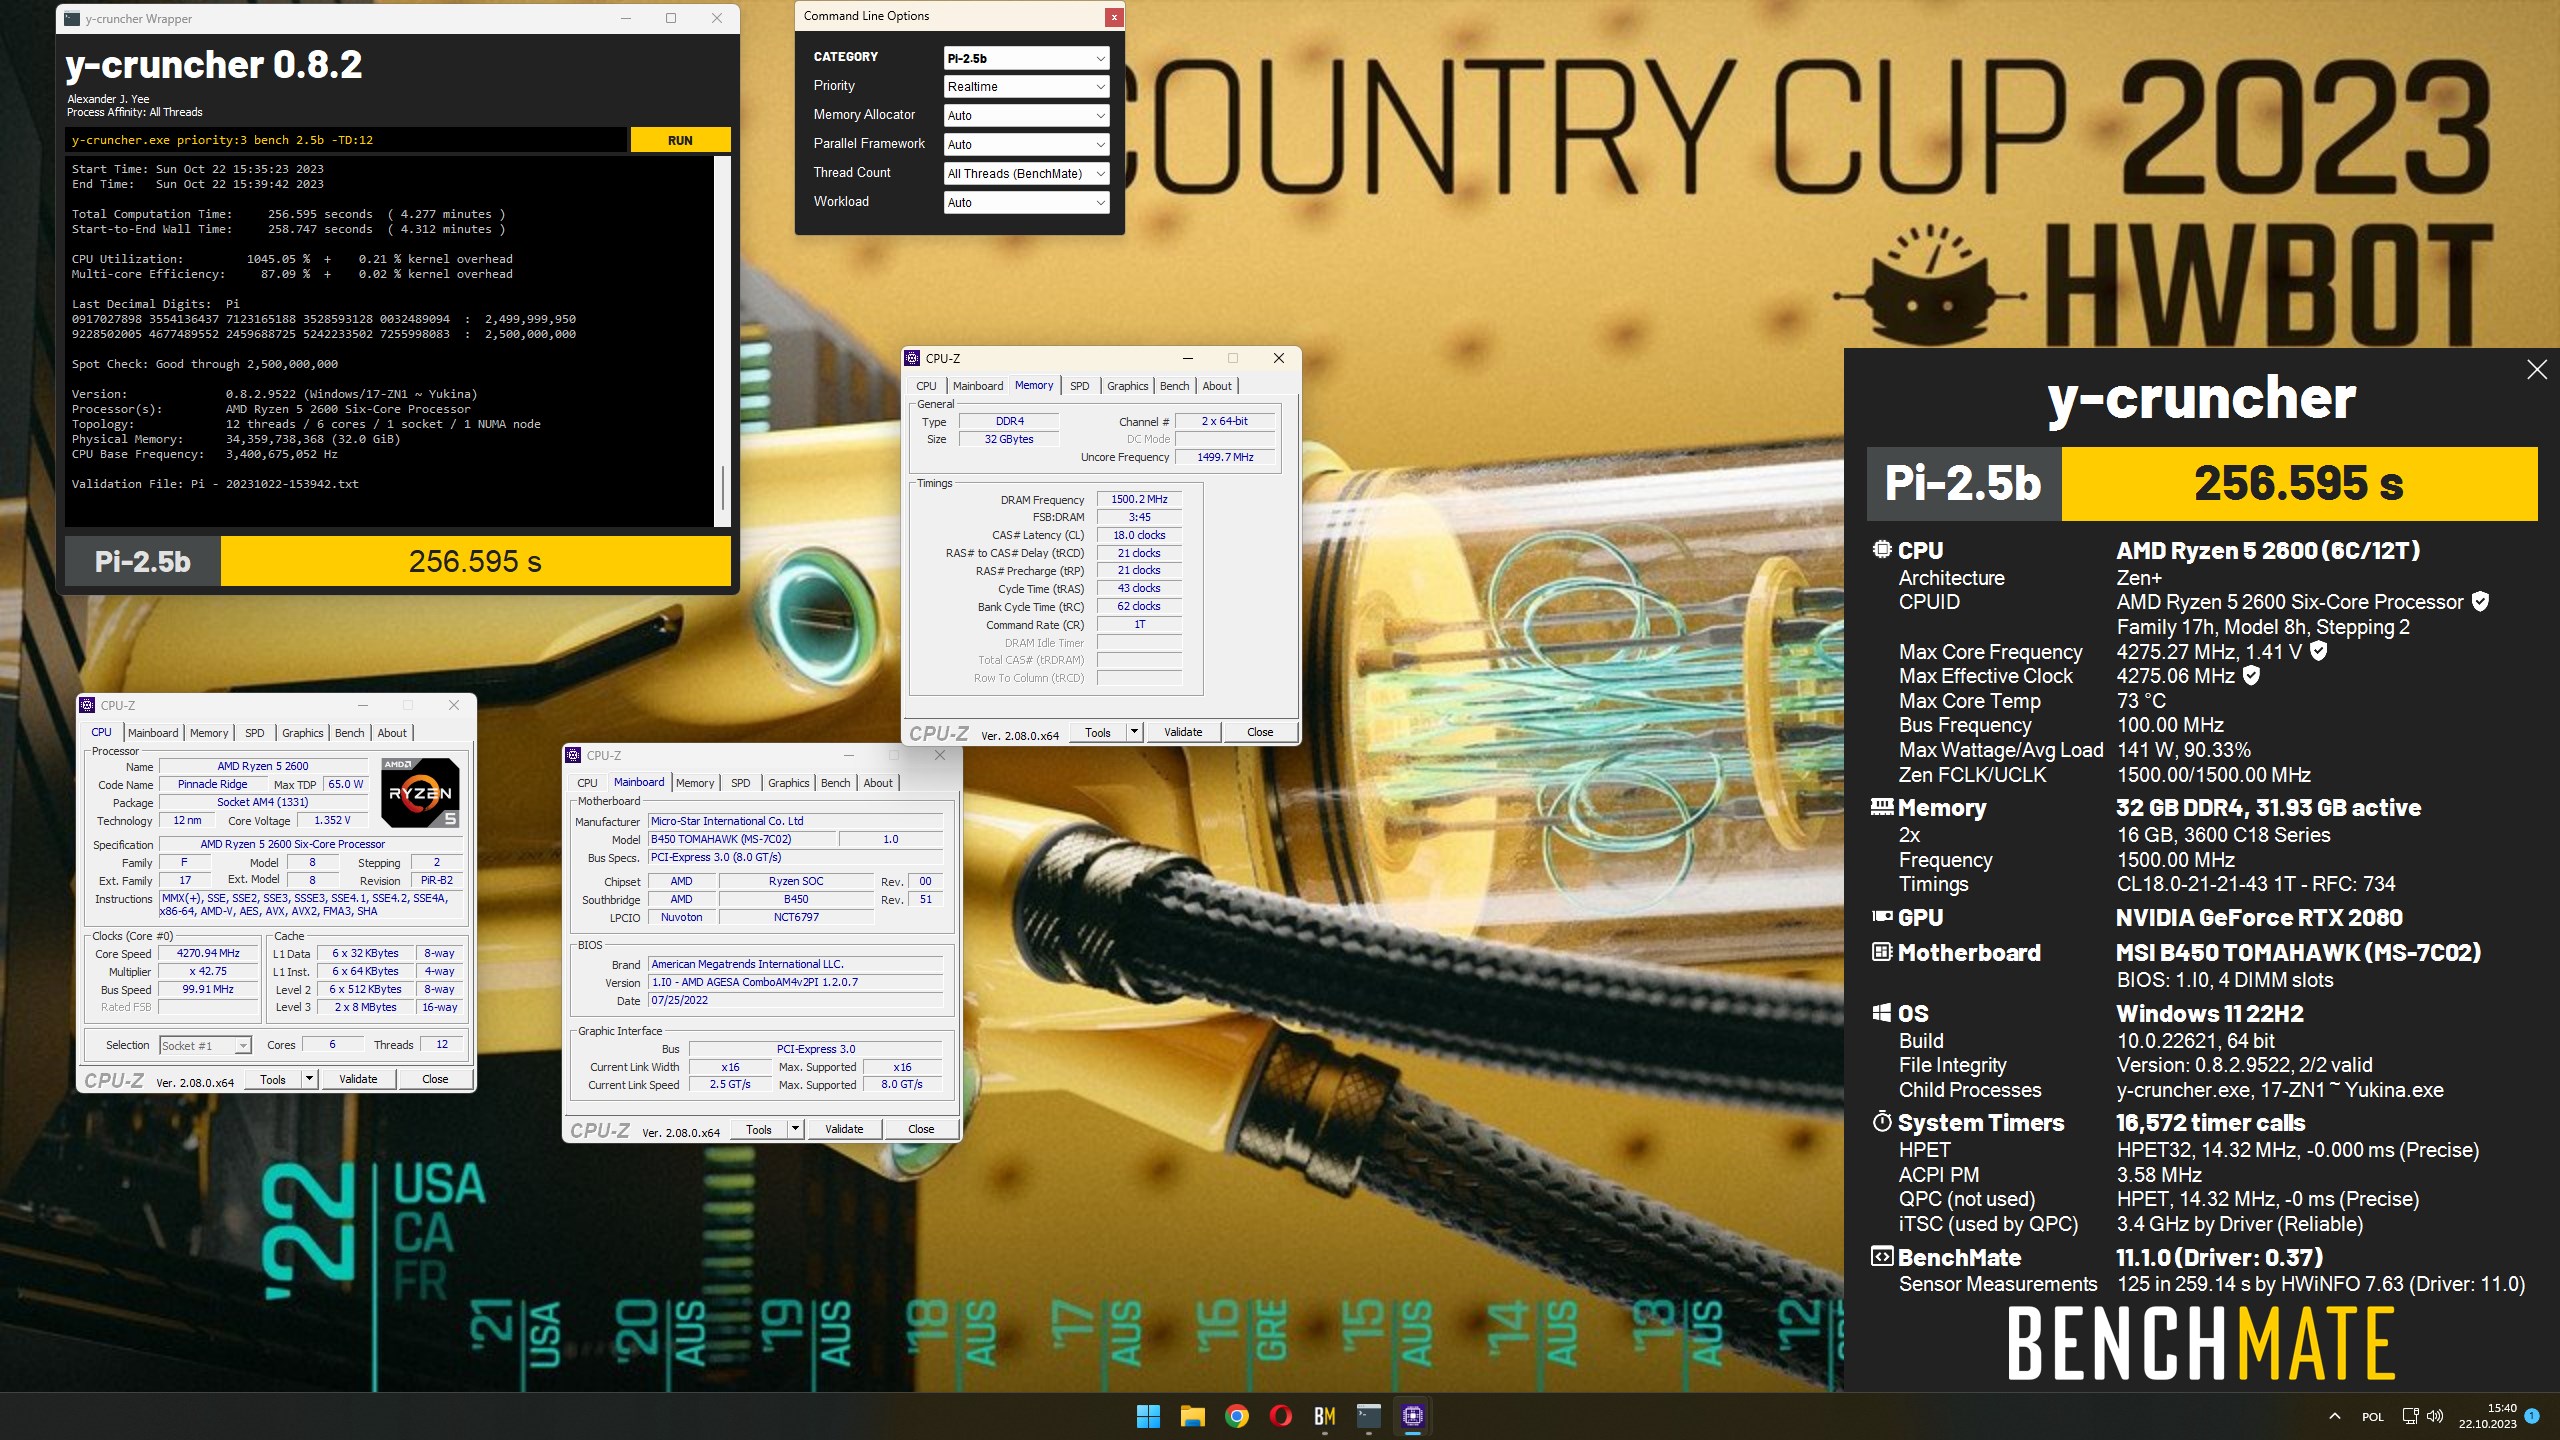Click the Memory module icon in BenchMate panel
The width and height of the screenshot is (2560, 1440).
(1882, 806)
